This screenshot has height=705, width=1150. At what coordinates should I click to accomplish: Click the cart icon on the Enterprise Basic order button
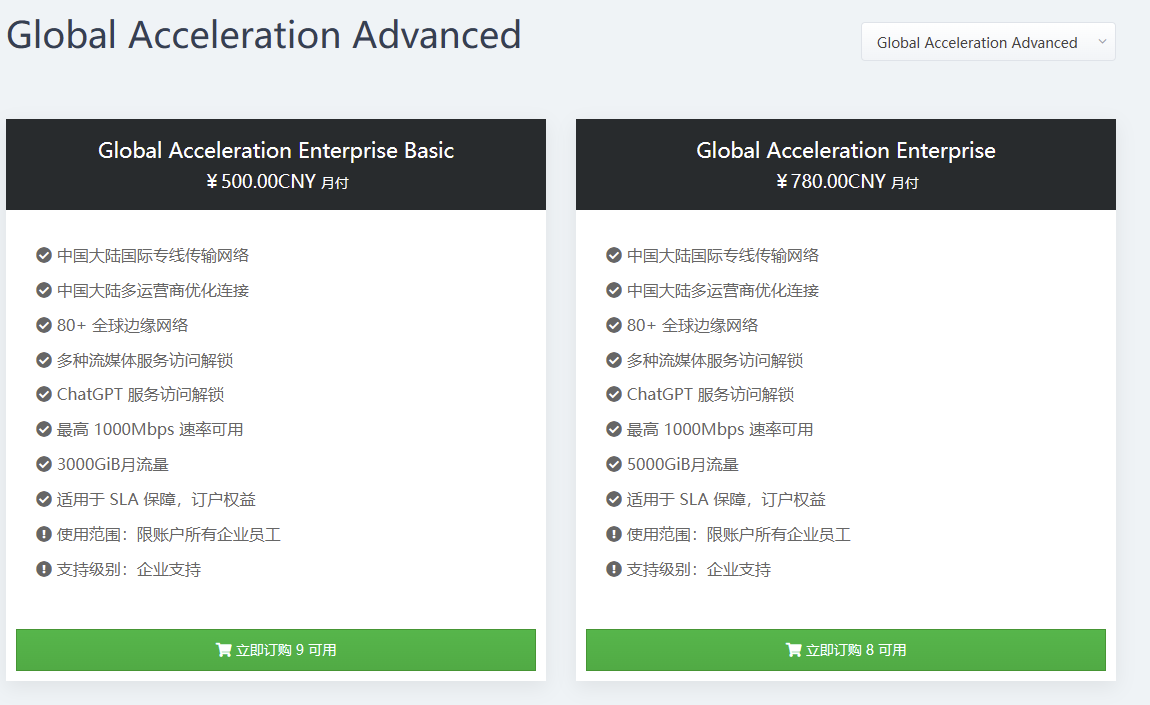click(x=223, y=650)
